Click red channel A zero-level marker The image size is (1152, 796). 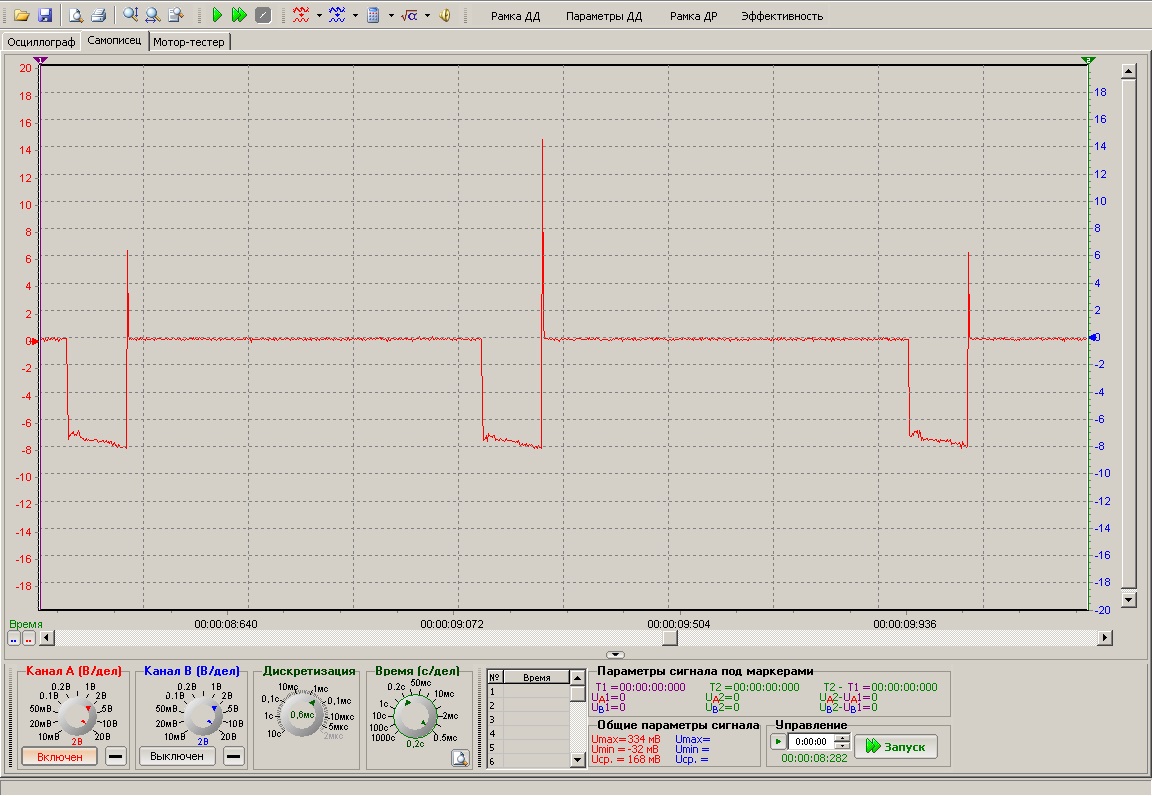35,341
